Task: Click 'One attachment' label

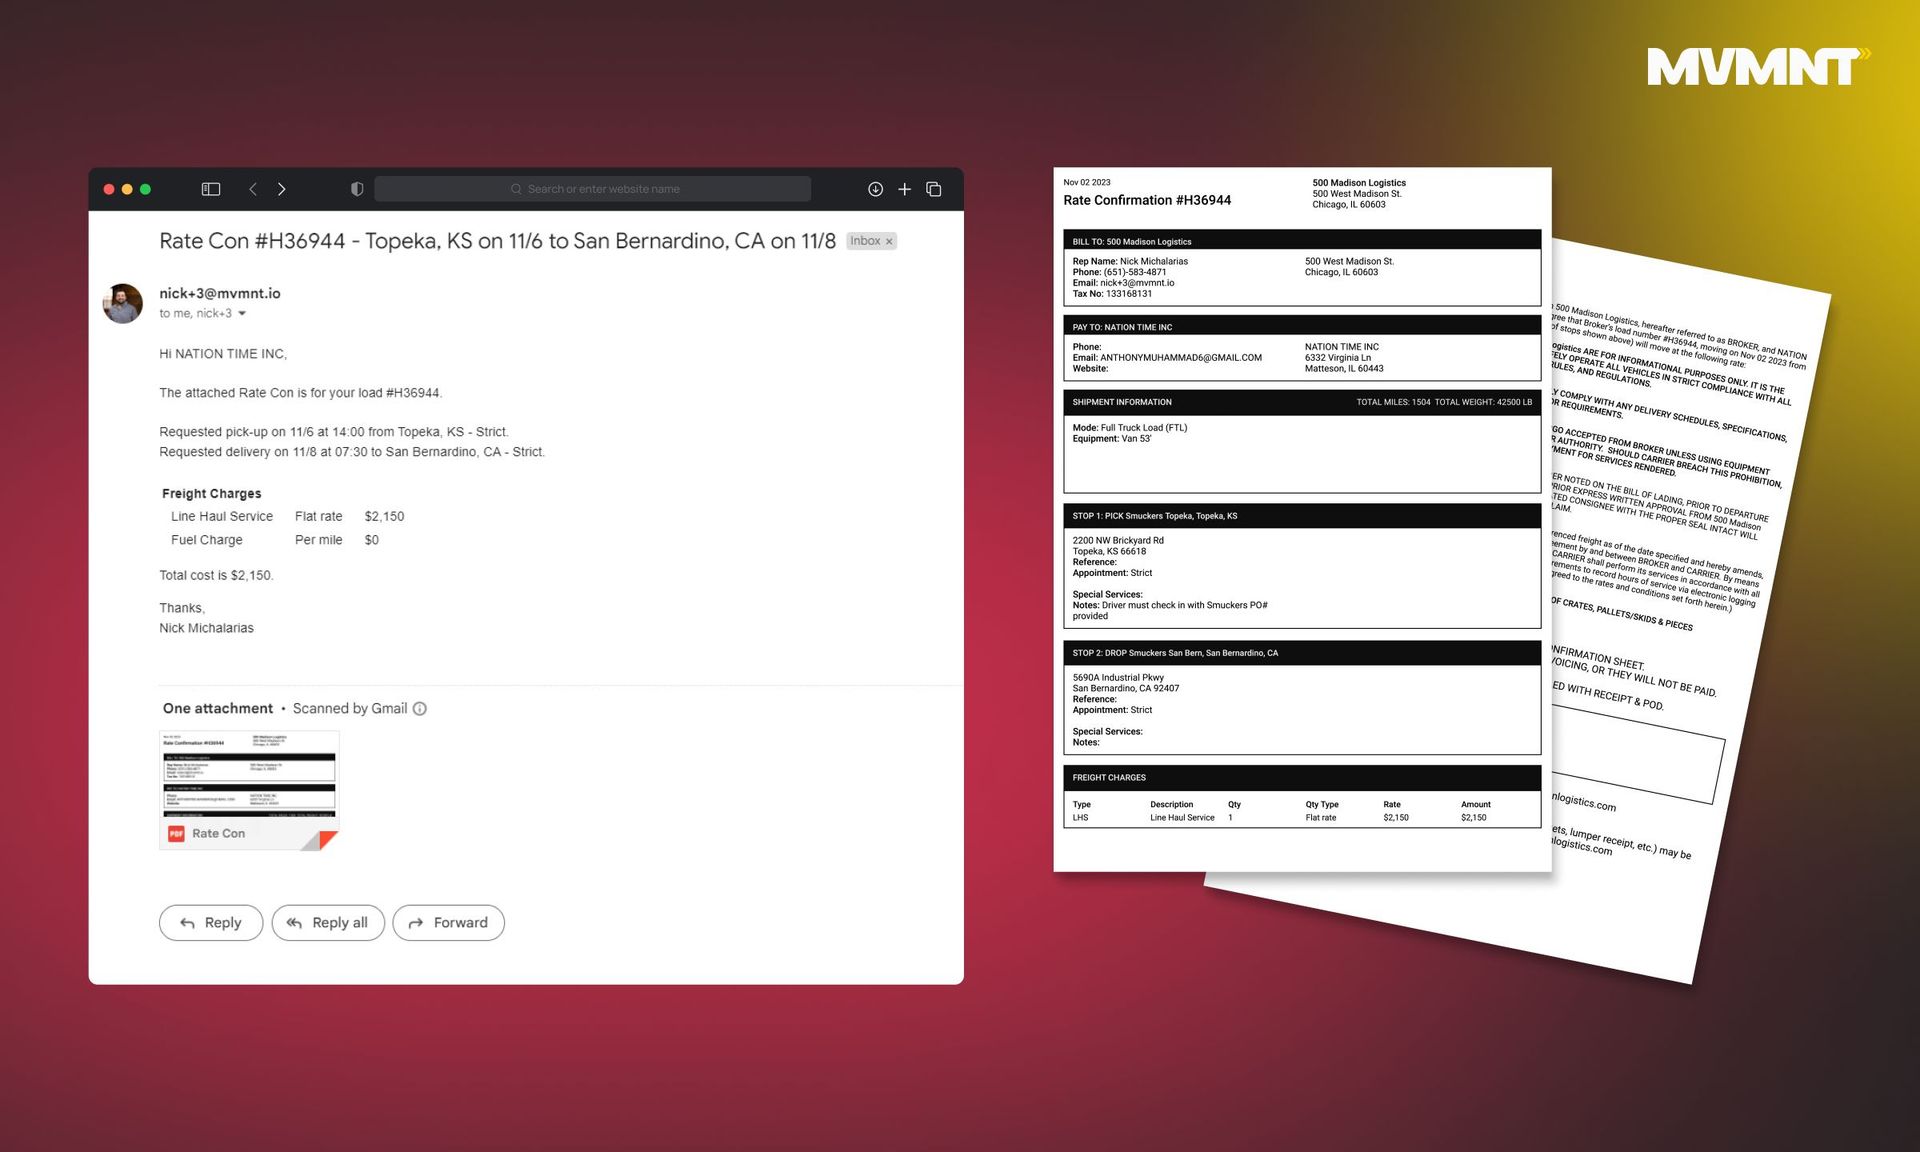Action: click(x=218, y=708)
